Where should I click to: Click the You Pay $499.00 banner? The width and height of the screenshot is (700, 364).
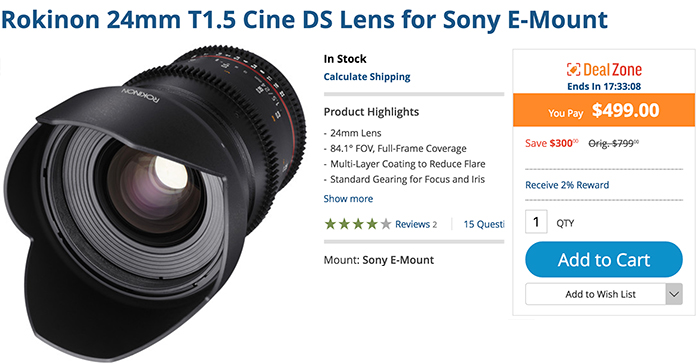coord(604,110)
